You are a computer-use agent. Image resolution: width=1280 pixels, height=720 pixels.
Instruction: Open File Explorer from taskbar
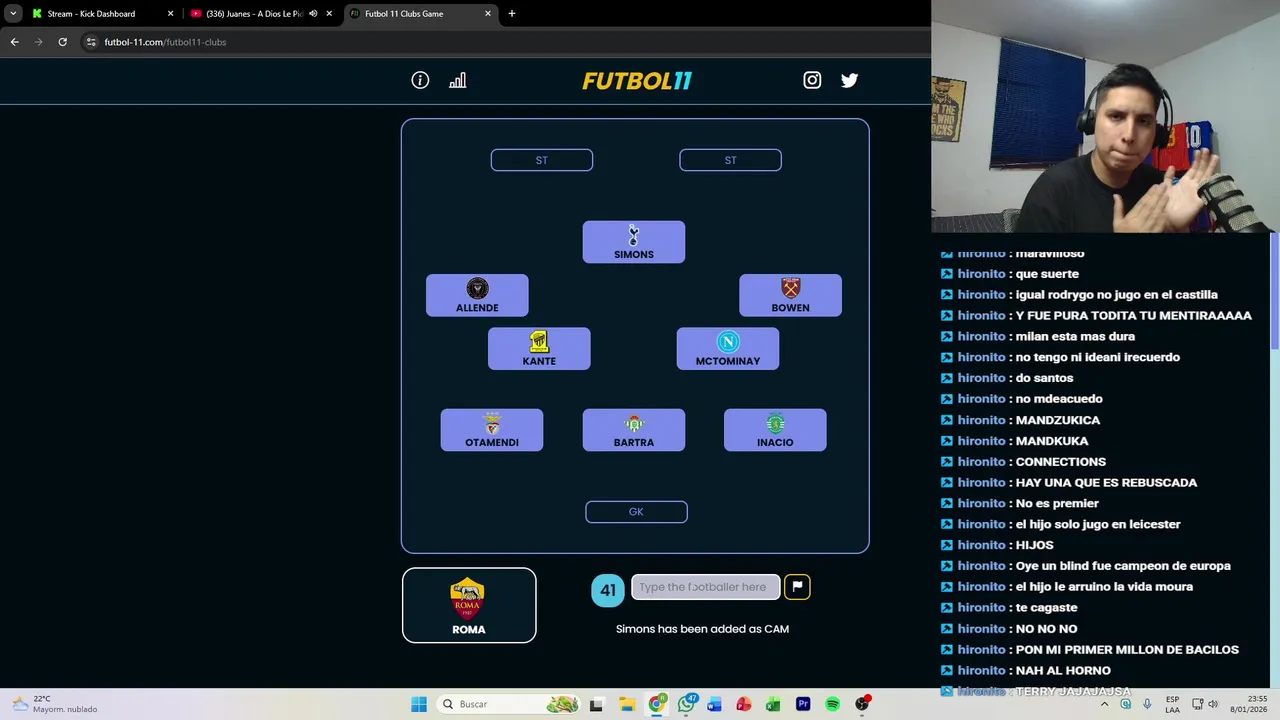pyautogui.click(x=626, y=704)
